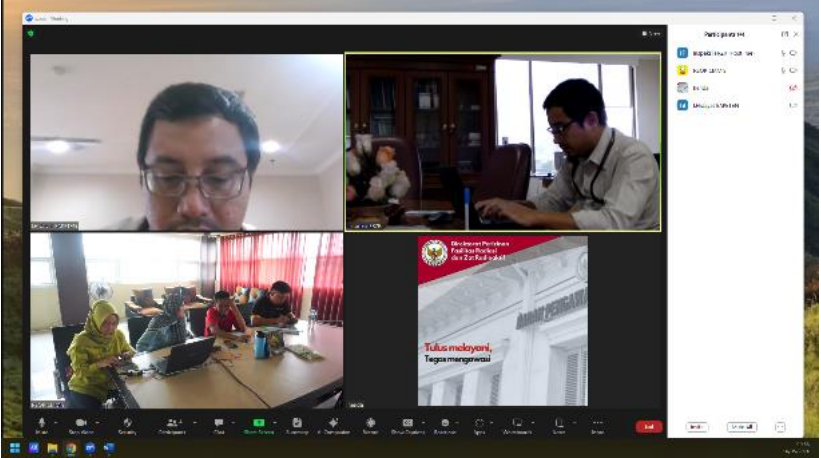Select the meeting room group video tile
Image resolution: width=821 pixels, height=458 pixels.
[x=186, y=320]
